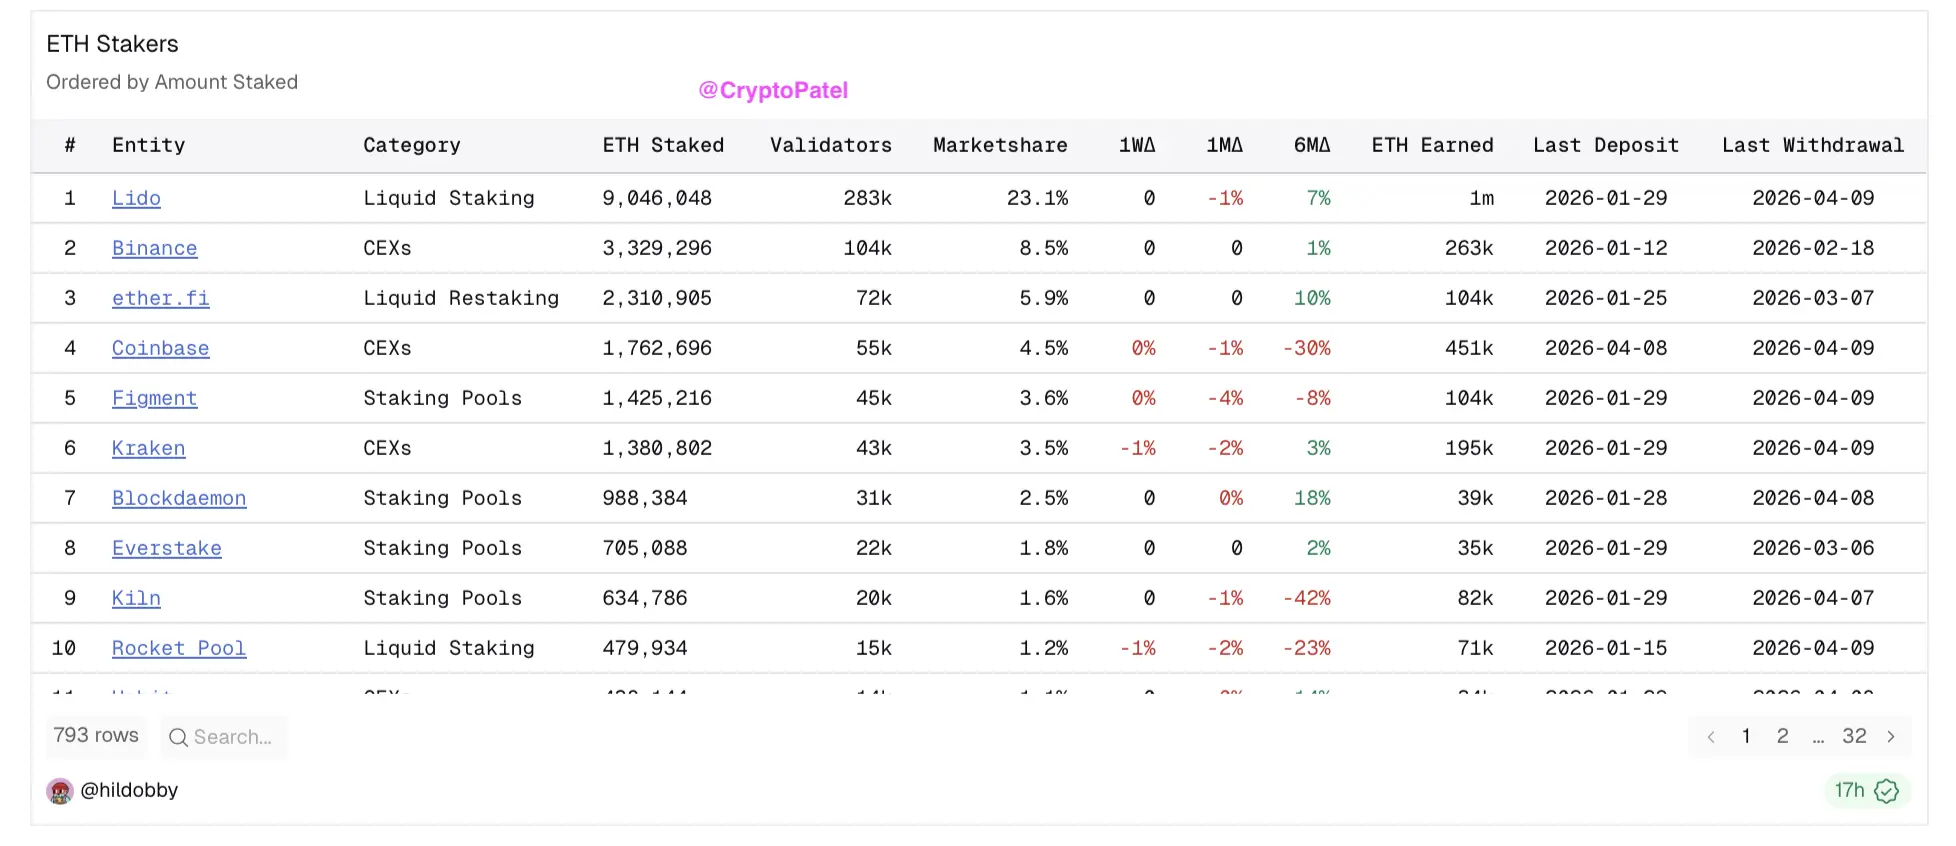Go to previous page arrow
The image size is (1956, 846).
1711,737
